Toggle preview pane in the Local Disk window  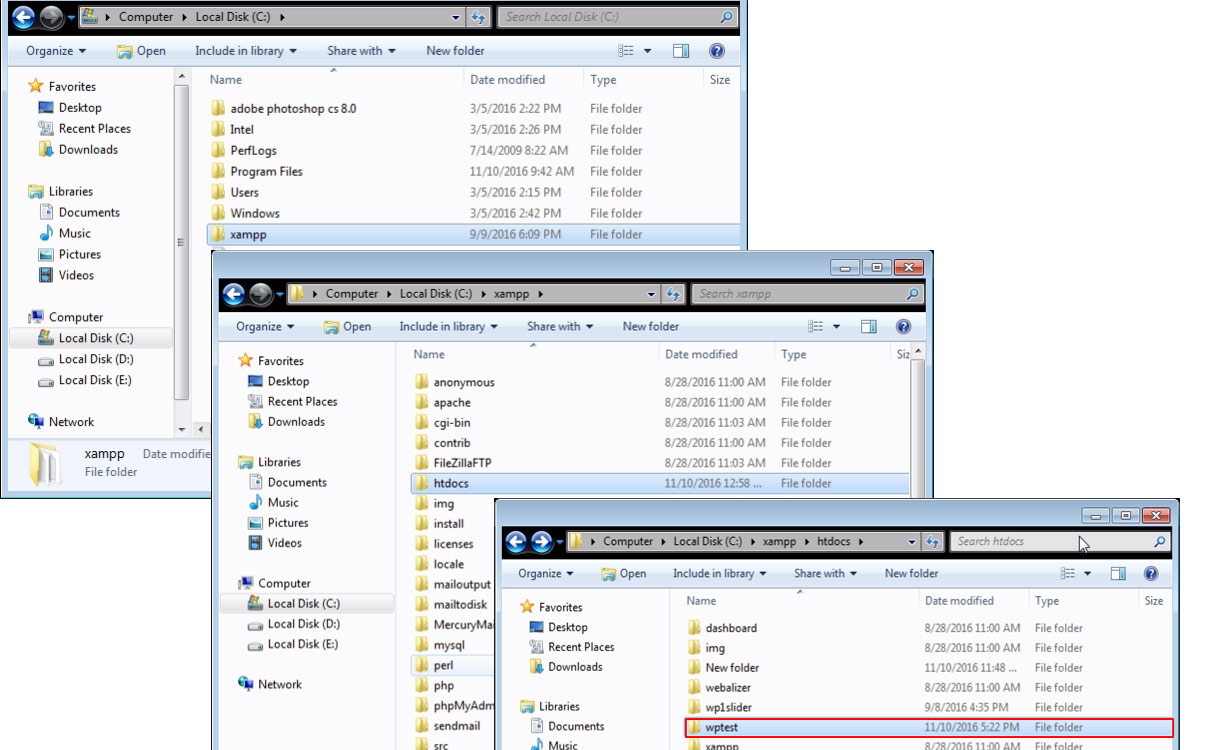pos(681,51)
